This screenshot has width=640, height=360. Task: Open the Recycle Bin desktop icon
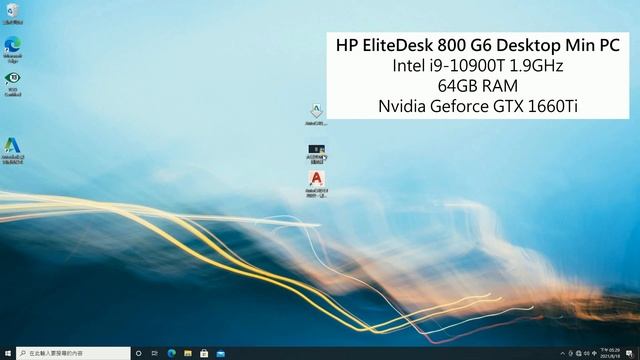13,14
